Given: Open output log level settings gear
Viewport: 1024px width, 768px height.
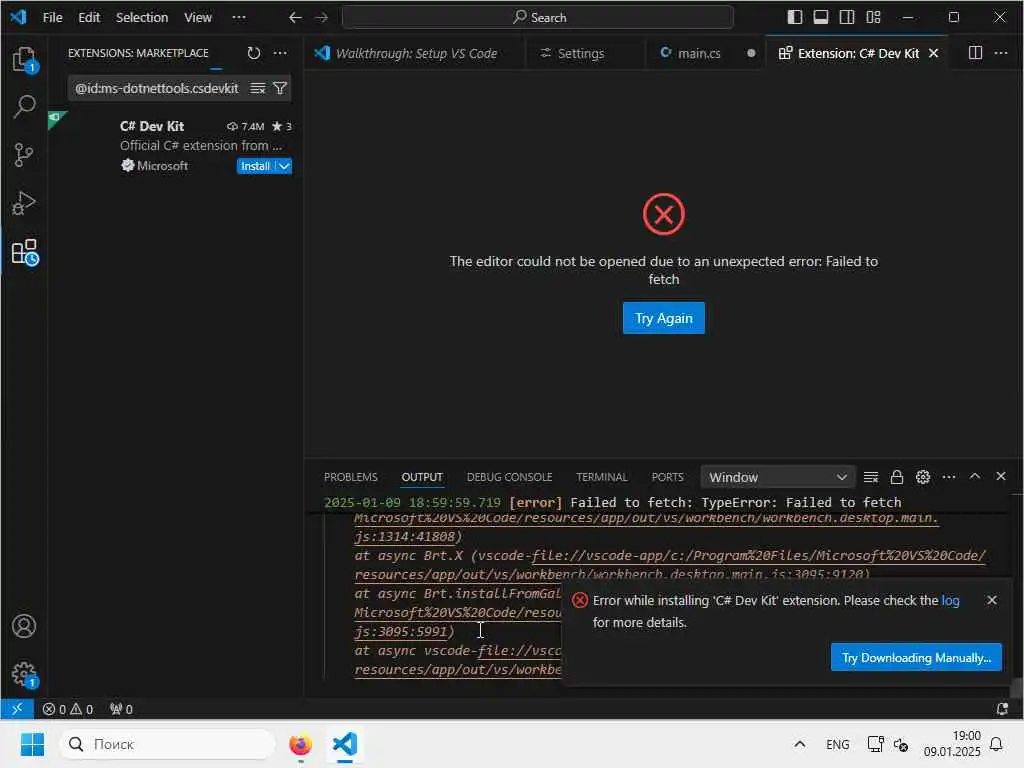Looking at the screenshot, I should (923, 477).
